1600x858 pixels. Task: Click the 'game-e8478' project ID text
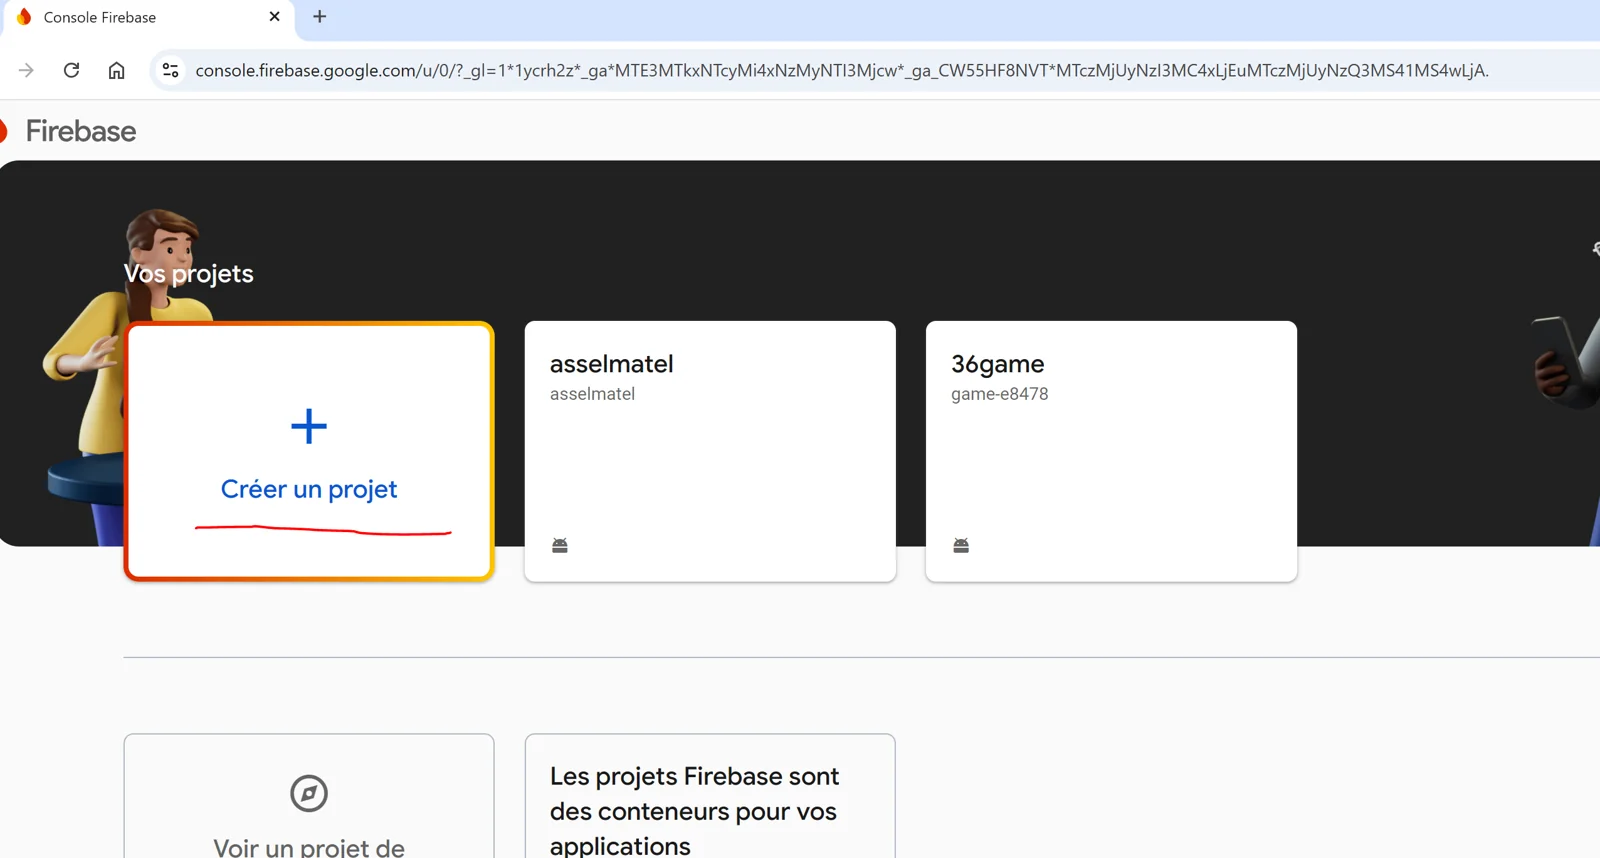click(1000, 394)
